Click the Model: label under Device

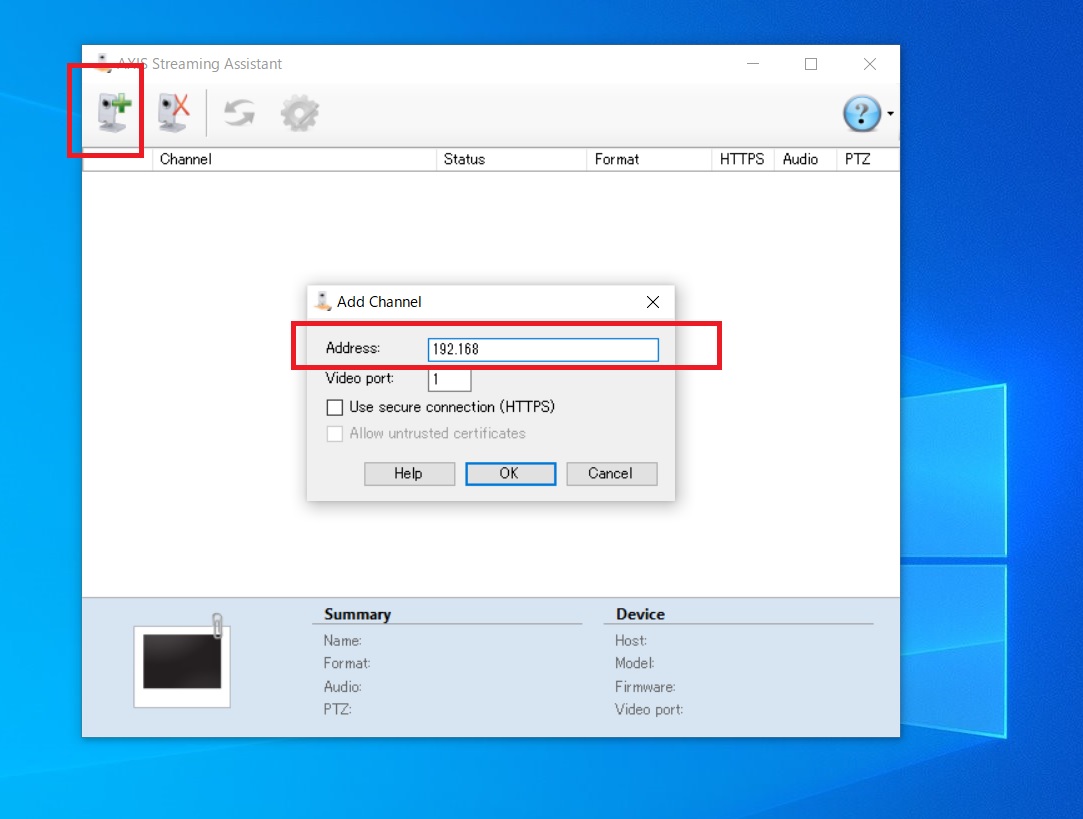(x=635, y=664)
